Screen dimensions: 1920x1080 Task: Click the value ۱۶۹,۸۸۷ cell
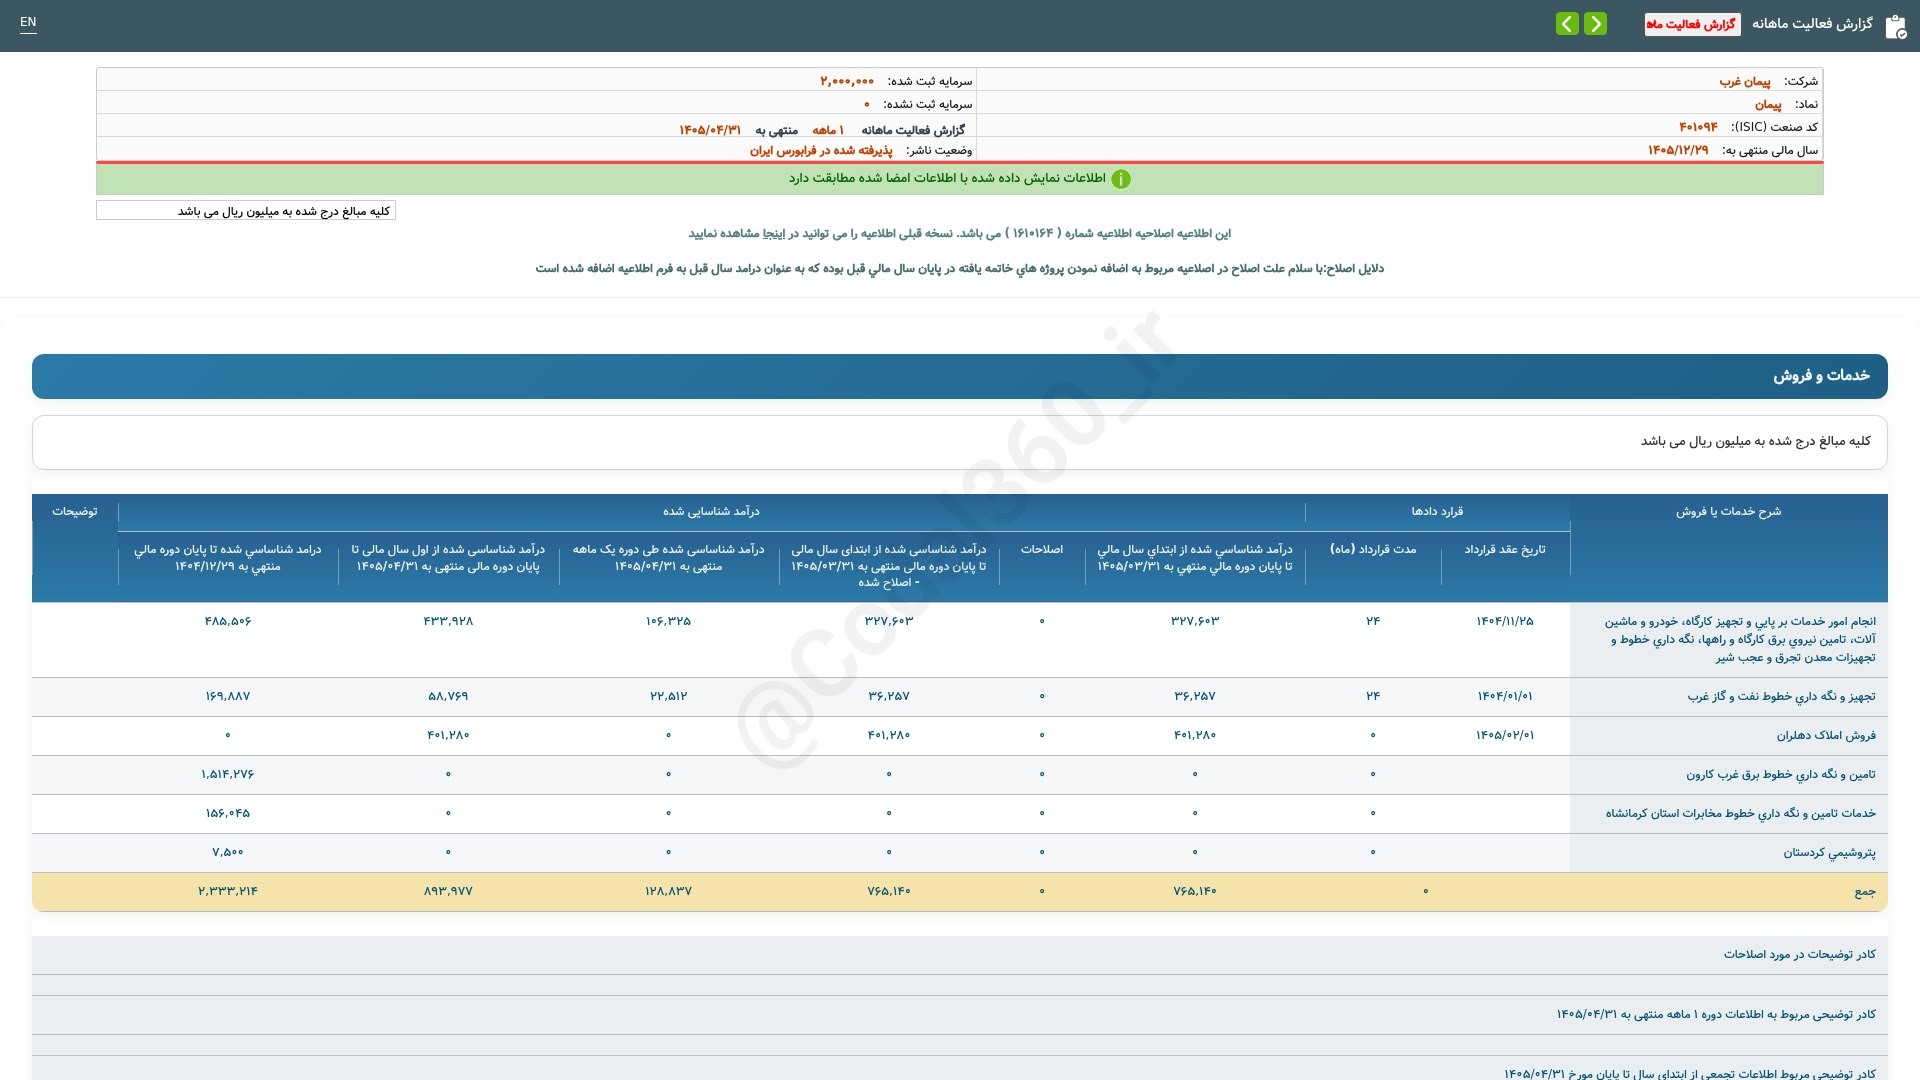228,696
